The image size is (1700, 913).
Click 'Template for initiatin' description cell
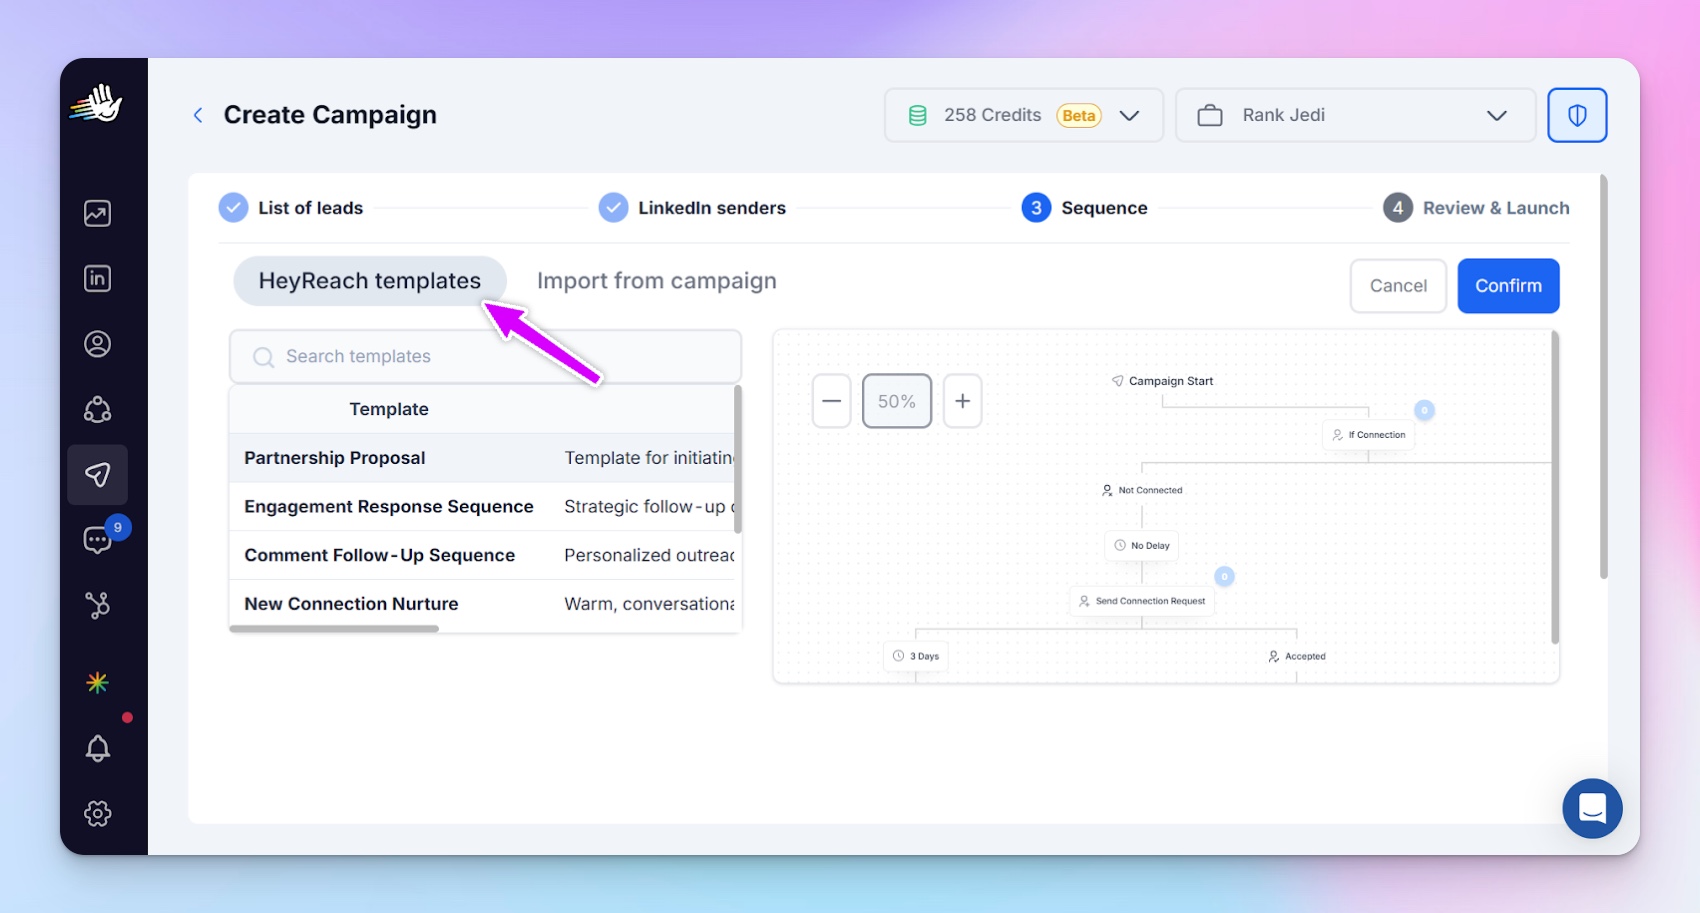click(x=649, y=458)
